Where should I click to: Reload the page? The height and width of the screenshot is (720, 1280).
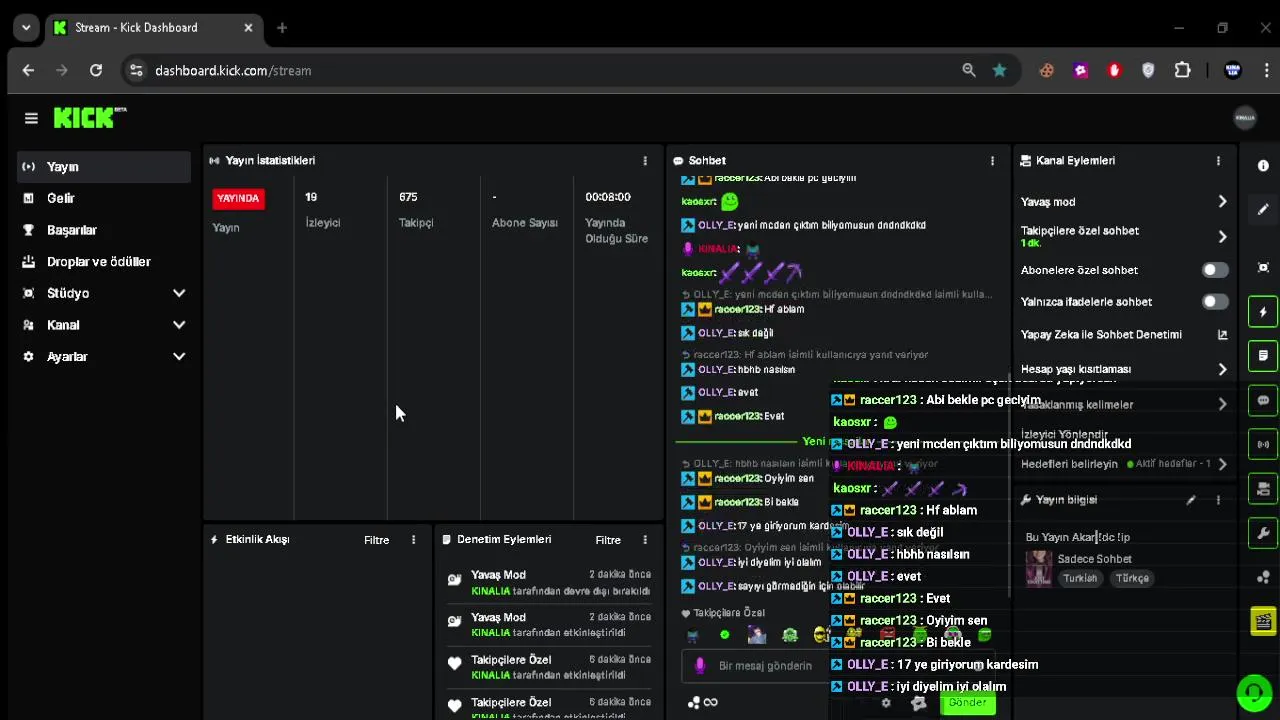96,70
